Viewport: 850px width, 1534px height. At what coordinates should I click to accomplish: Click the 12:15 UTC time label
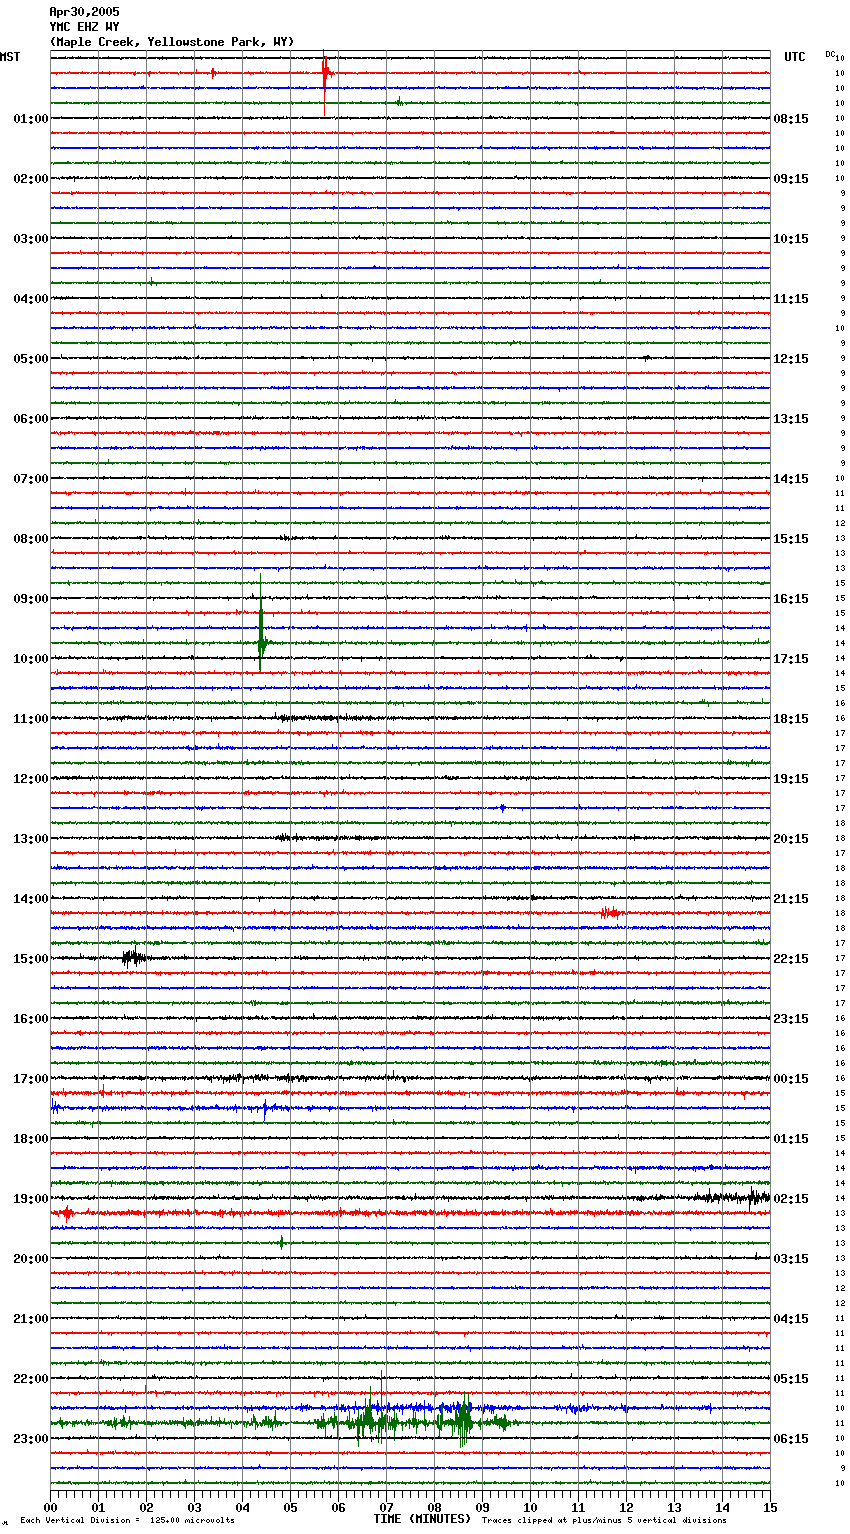791,359
